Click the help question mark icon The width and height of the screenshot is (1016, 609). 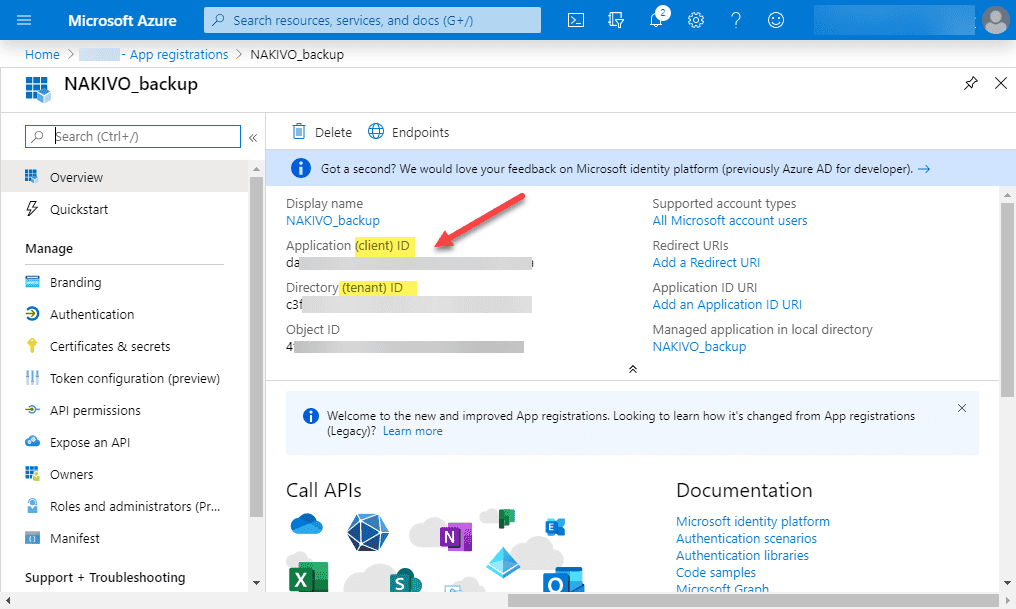[736, 20]
